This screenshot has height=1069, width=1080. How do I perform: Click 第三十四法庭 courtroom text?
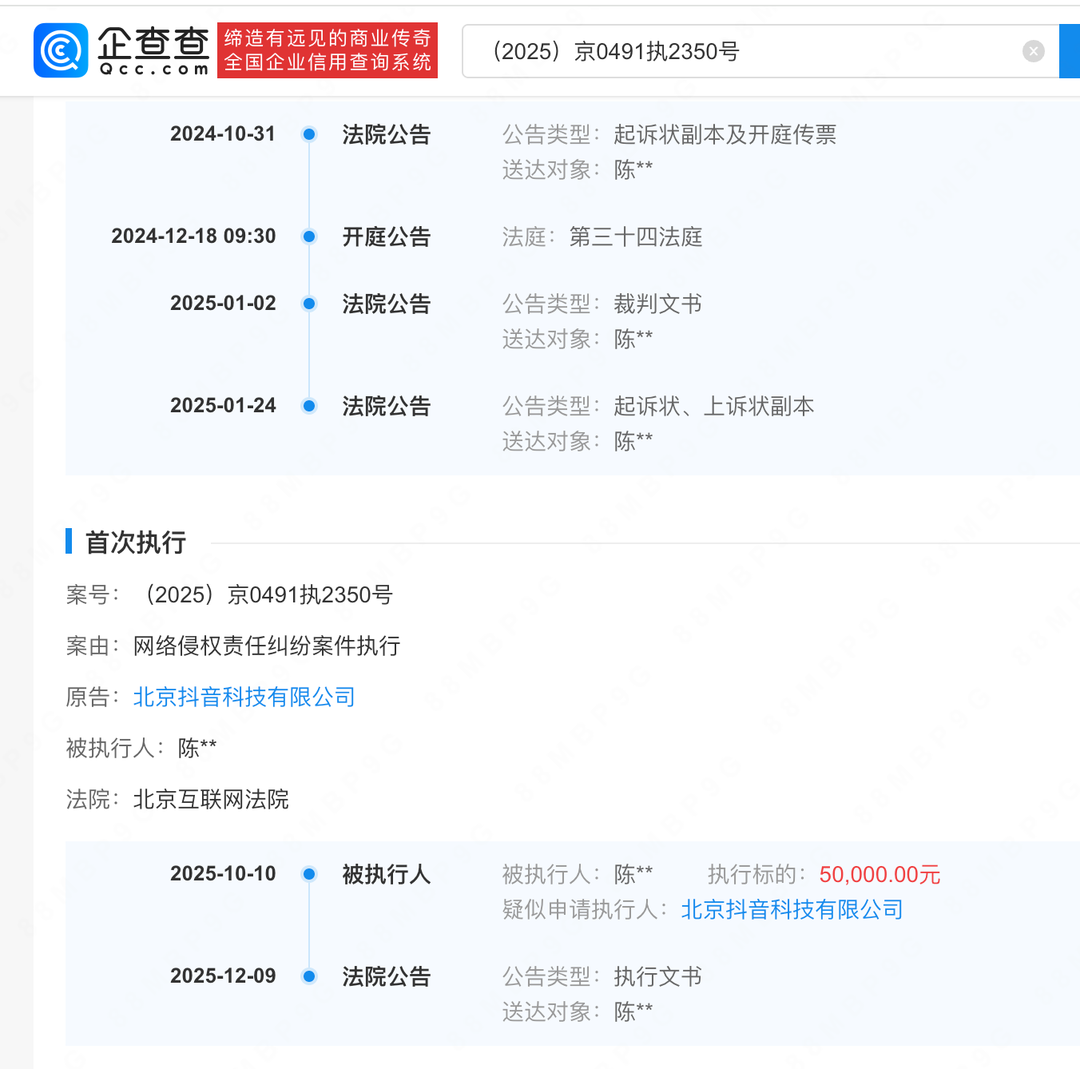[636, 237]
